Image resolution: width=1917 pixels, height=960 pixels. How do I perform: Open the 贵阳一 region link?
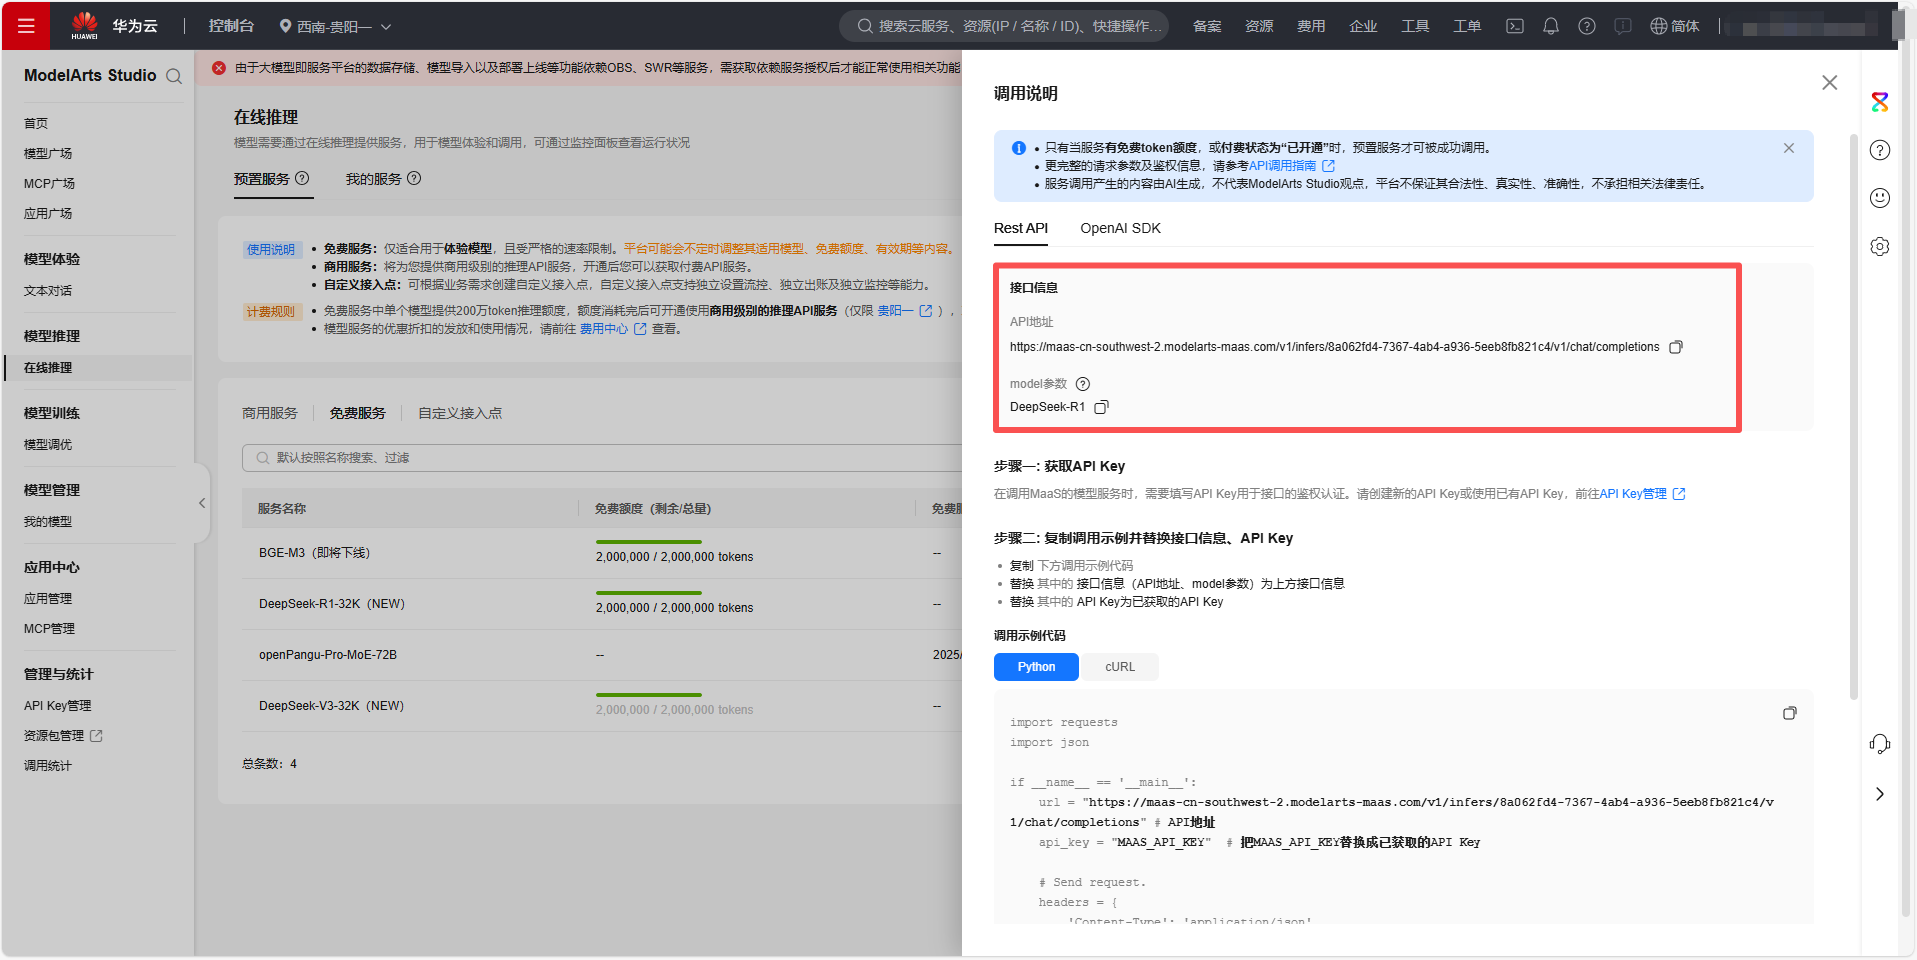pos(904,311)
